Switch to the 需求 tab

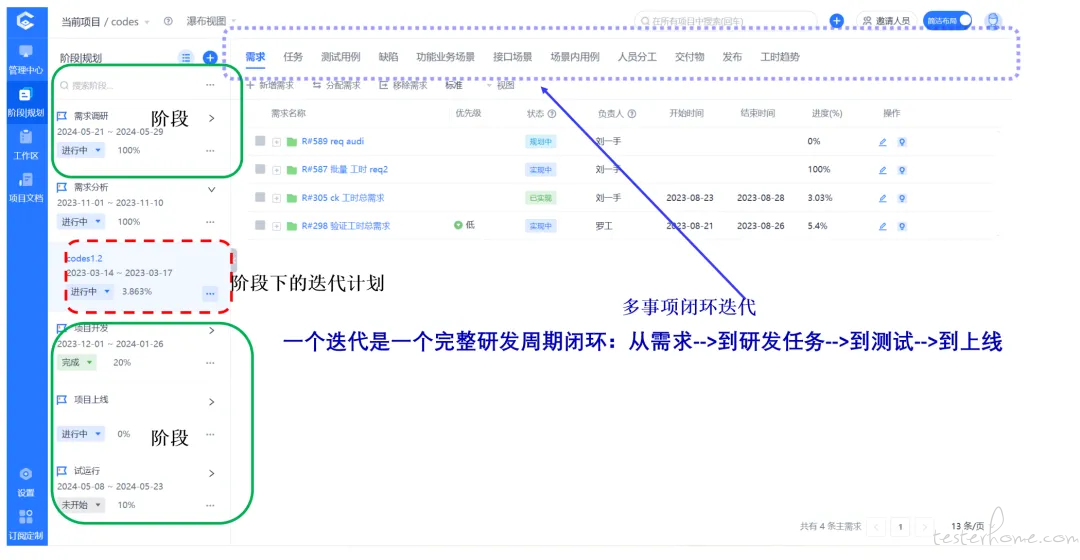click(x=256, y=57)
